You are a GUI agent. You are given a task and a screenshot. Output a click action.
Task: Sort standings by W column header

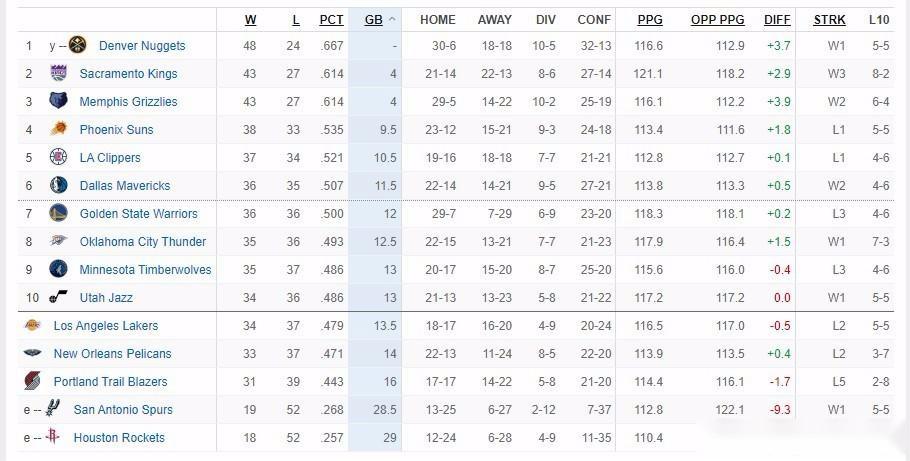pyautogui.click(x=250, y=19)
